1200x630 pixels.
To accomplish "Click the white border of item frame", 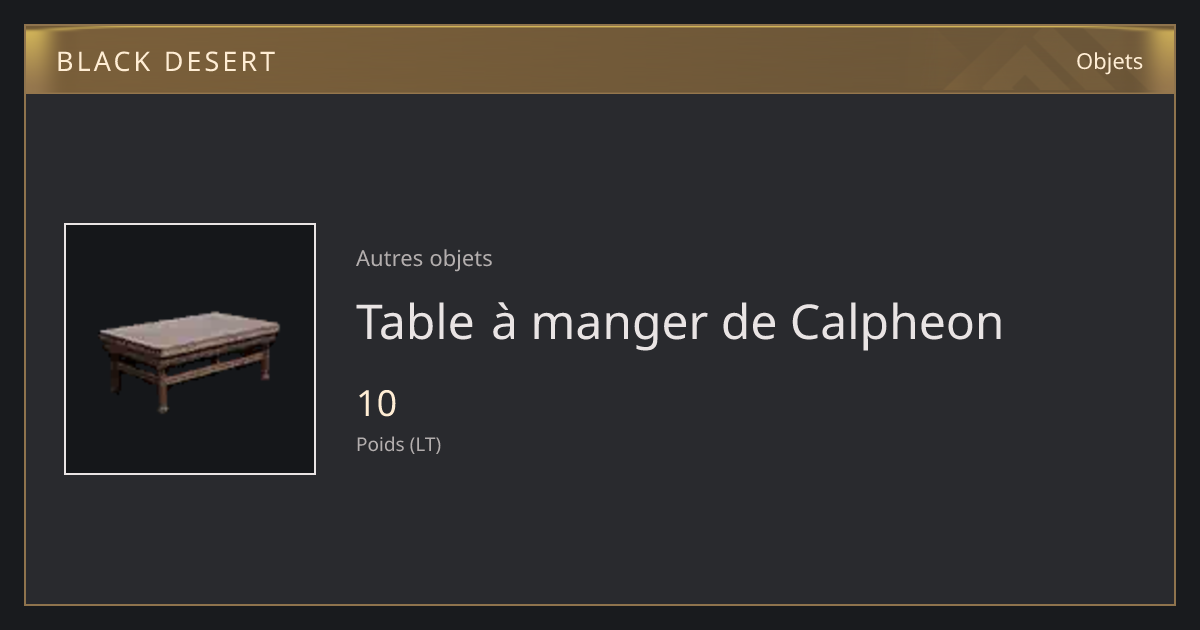I will (190, 224).
